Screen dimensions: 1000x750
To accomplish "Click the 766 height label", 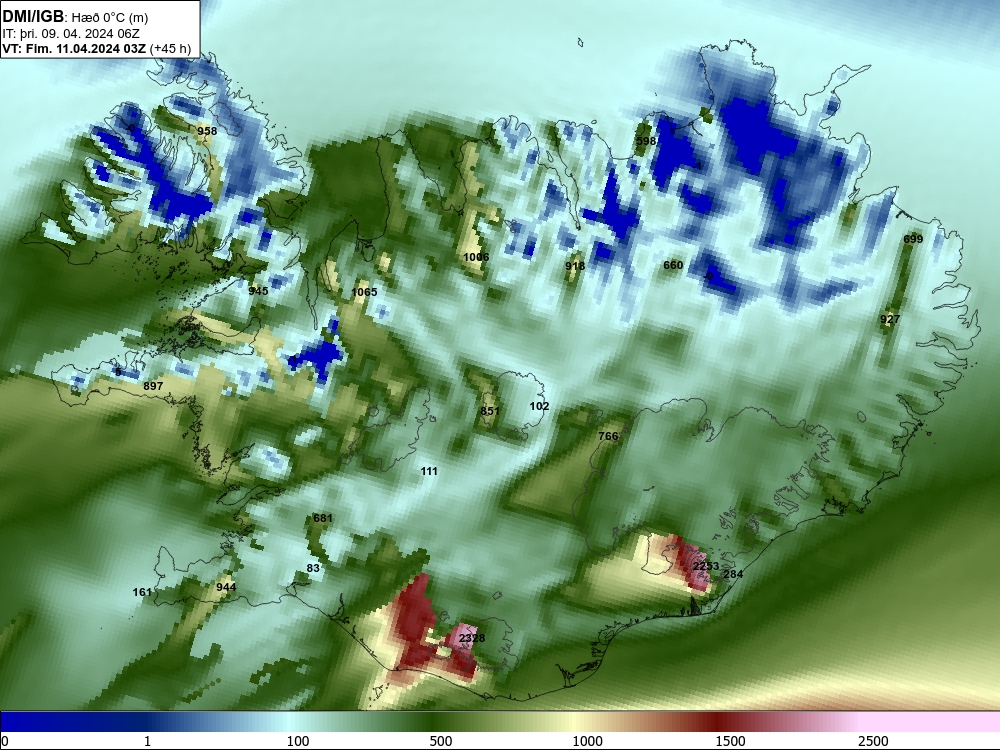I will [x=608, y=436].
